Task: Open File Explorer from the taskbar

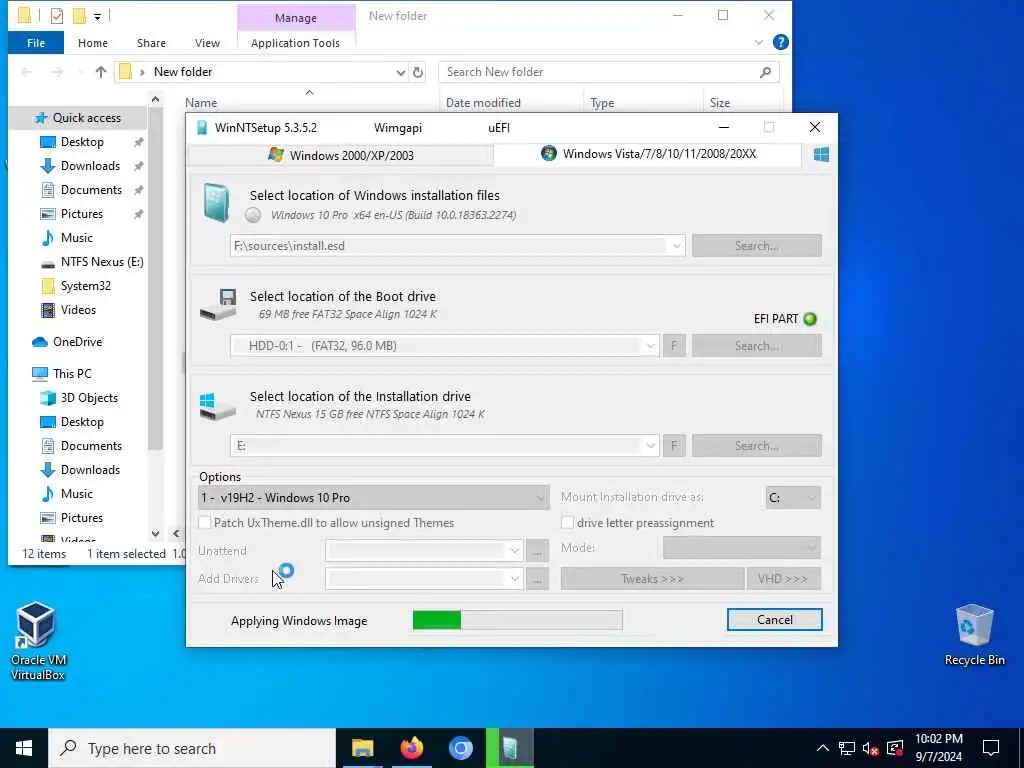Action: [362, 748]
